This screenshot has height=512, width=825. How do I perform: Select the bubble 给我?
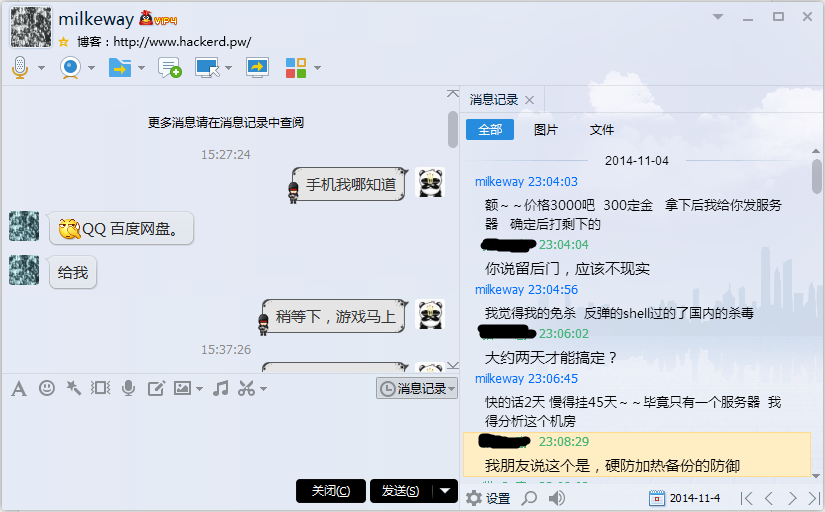coord(73,273)
